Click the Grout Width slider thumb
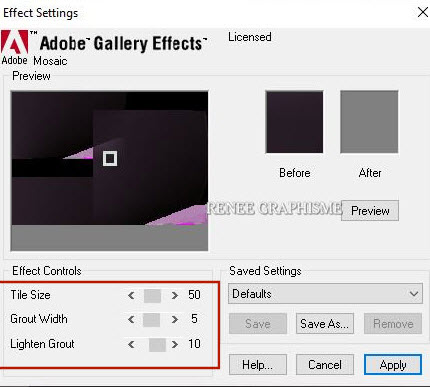Viewport: 430px width, 387px height. pyautogui.click(x=151, y=320)
